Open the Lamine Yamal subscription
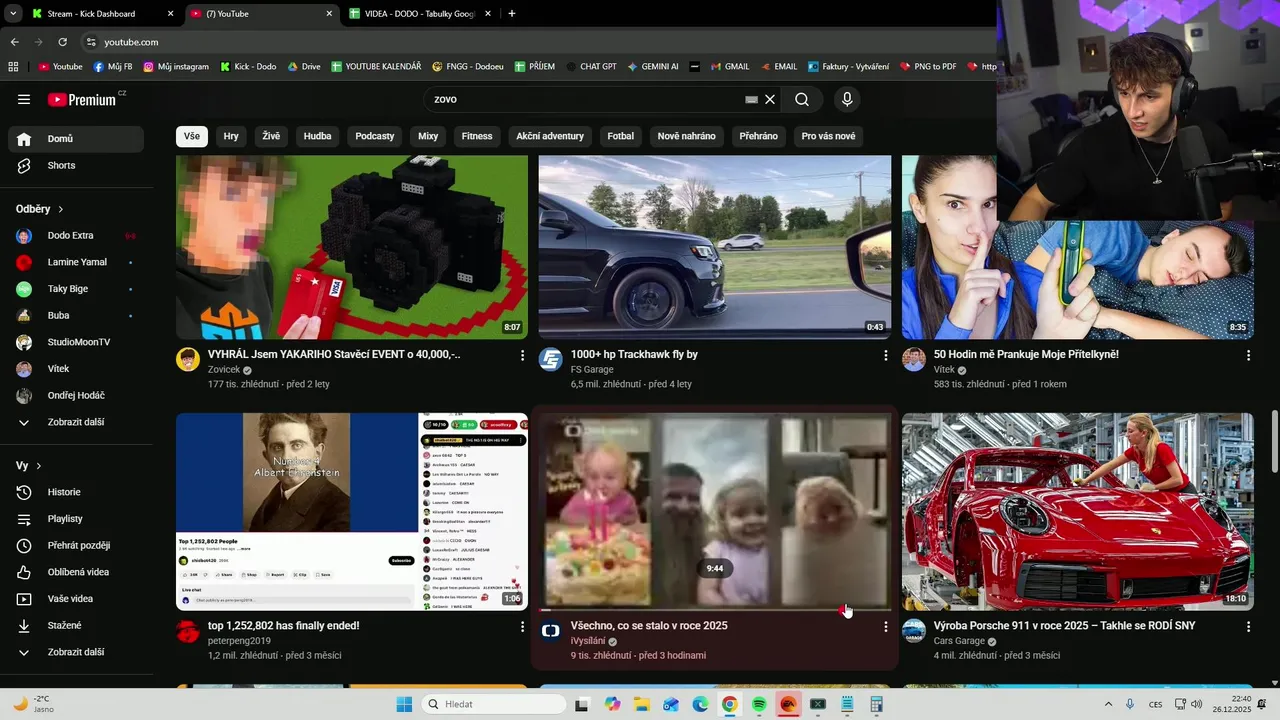 (x=76, y=262)
